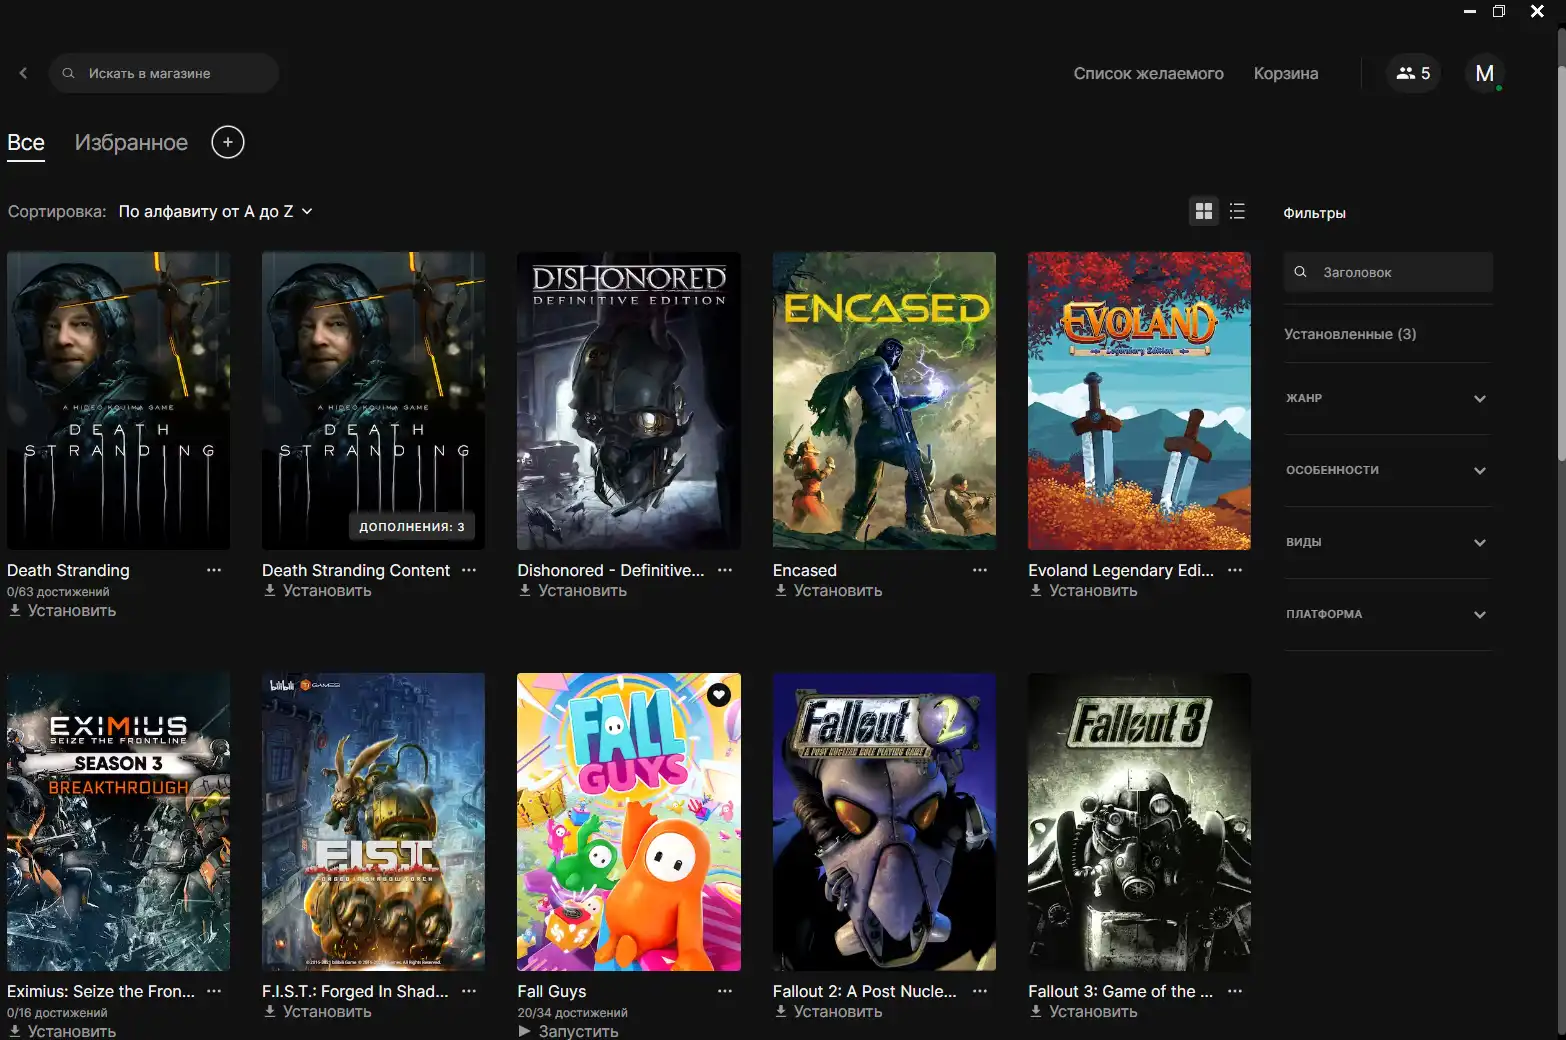Open Fall Guys cover thumbnail
This screenshot has width=1566, height=1040.
pyautogui.click(x=629, y=822)
